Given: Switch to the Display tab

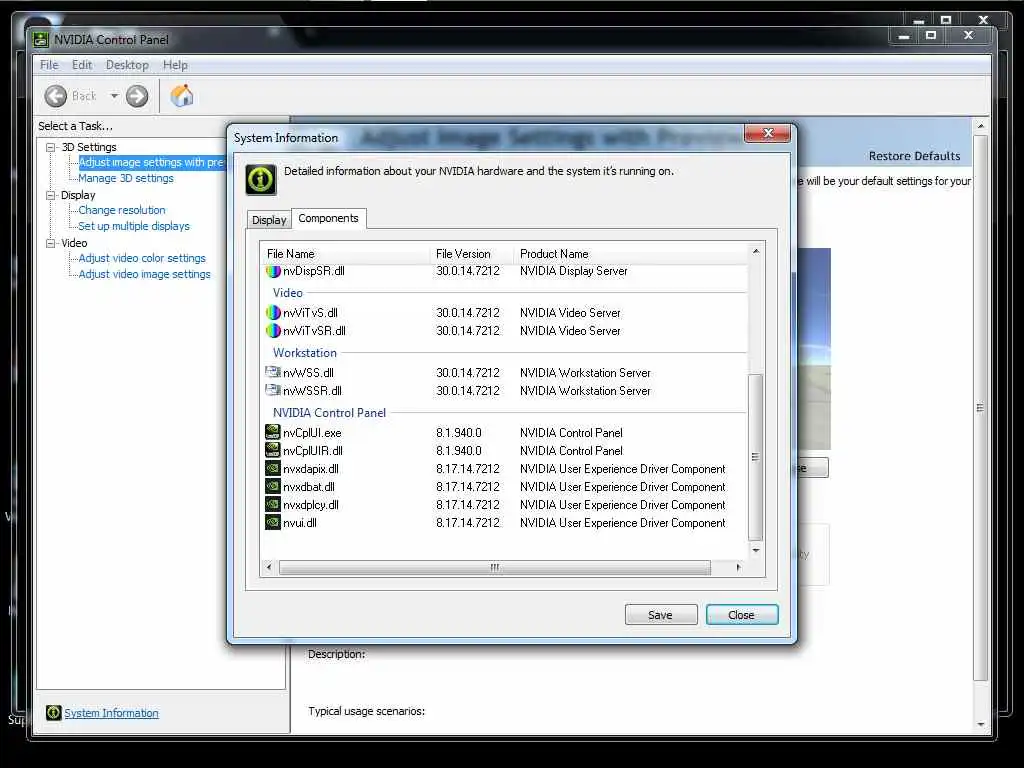Looking at the screenshot, I should (x=269, y=220).
